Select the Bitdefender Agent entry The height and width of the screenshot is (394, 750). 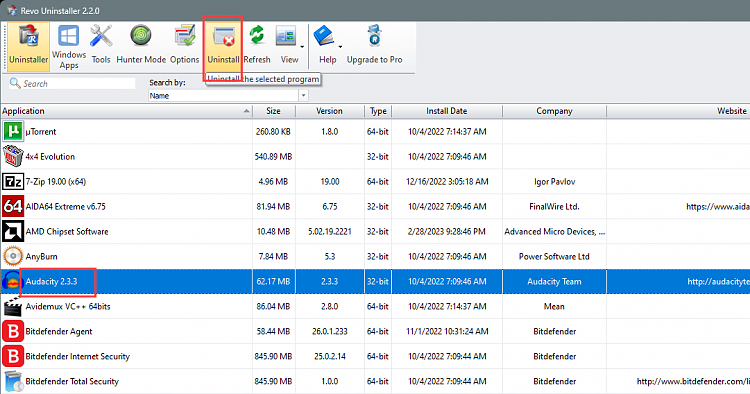point(59,331)
